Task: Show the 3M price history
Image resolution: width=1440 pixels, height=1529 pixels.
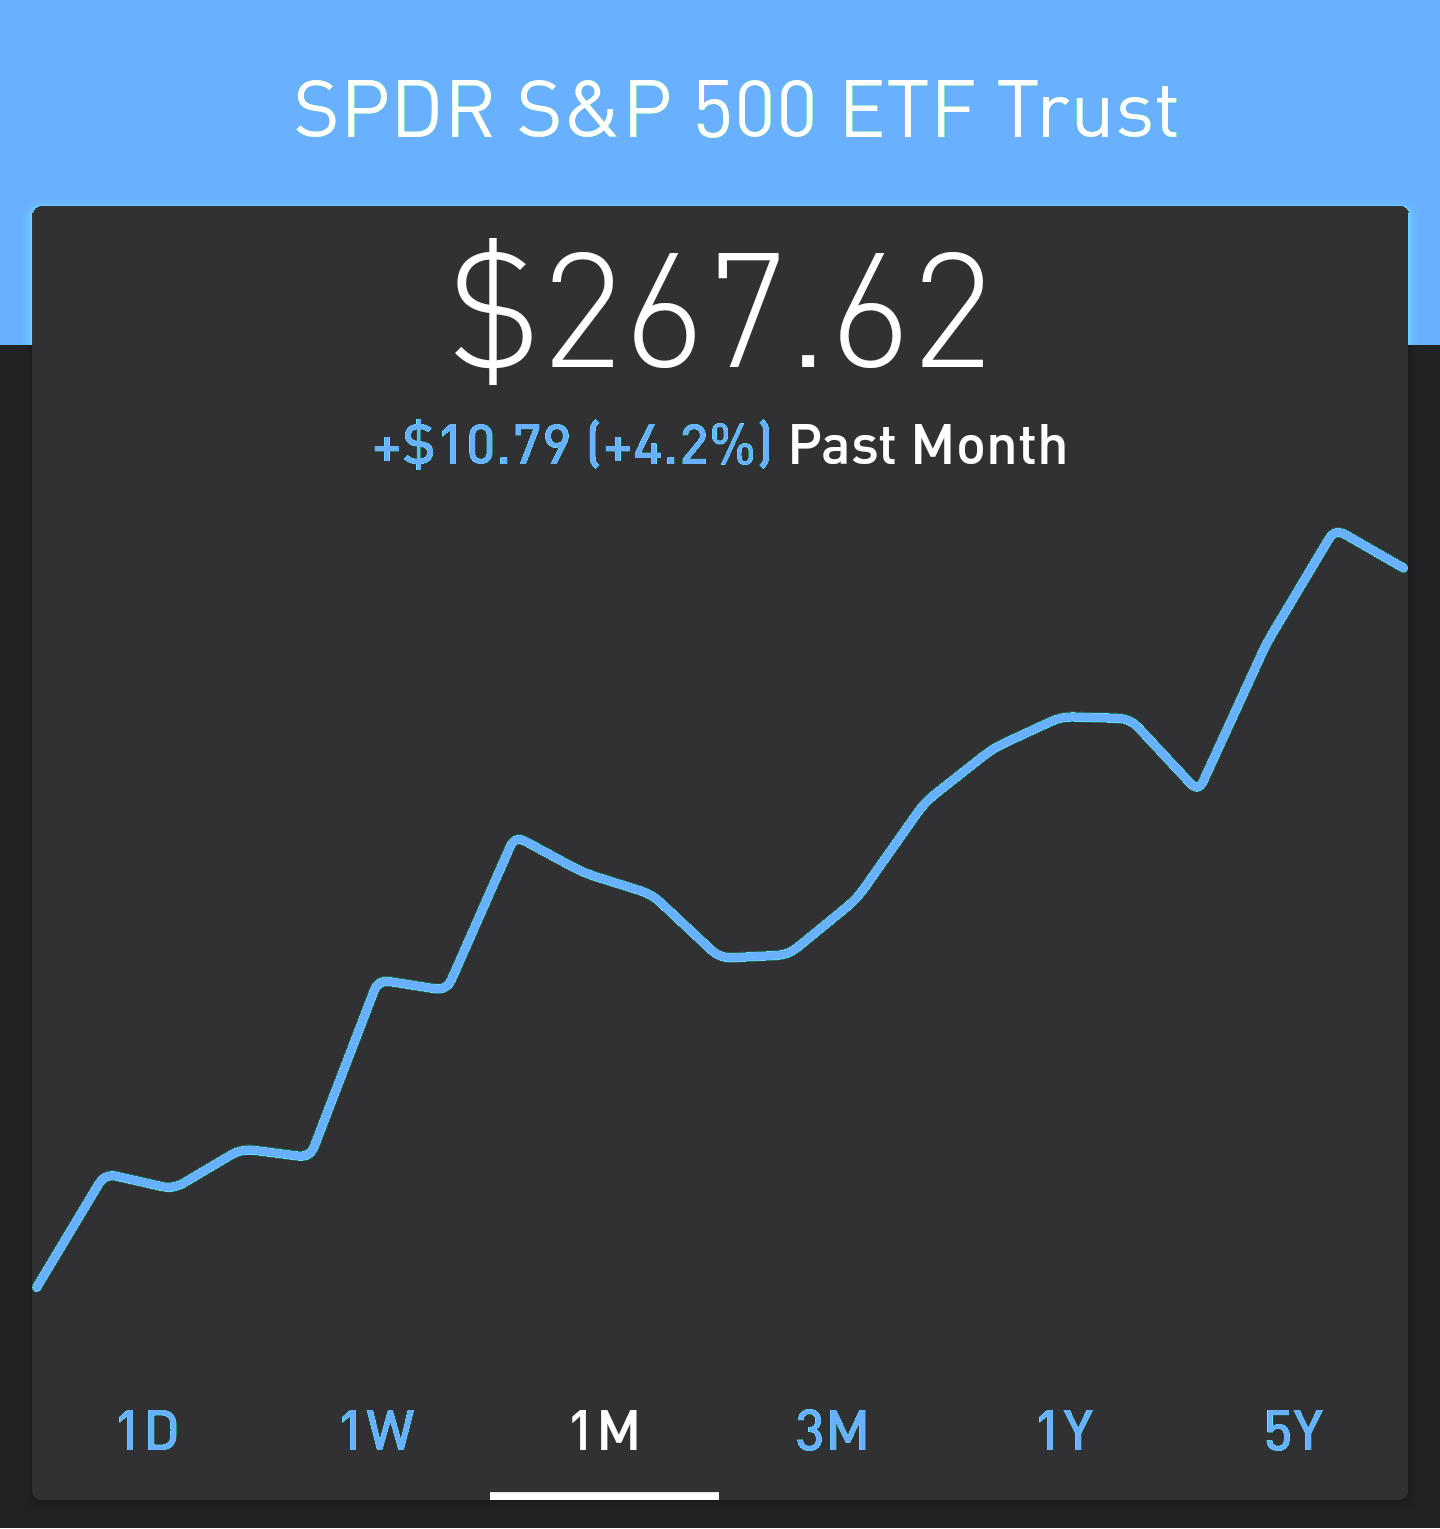Action: click(832, 1430)
